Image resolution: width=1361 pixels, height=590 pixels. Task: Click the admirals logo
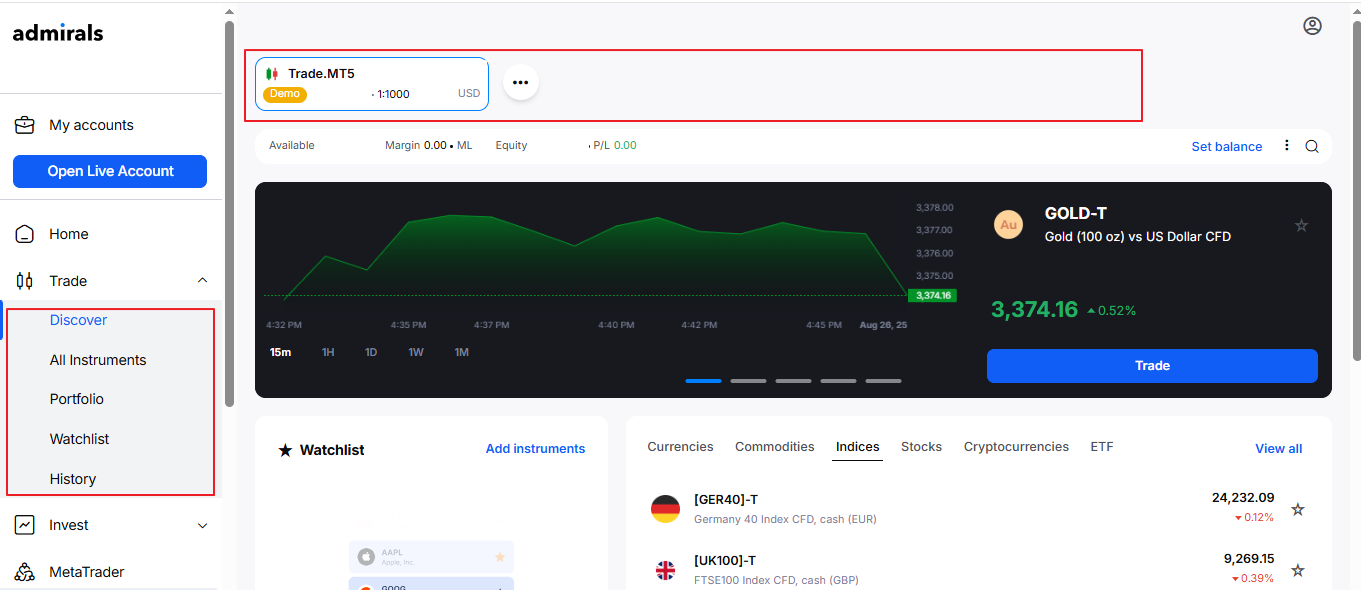58,32
